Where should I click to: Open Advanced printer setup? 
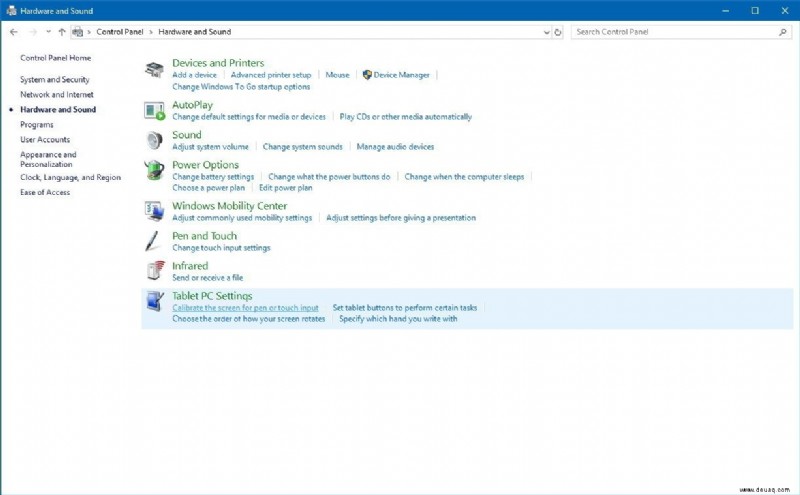(271, 75)
